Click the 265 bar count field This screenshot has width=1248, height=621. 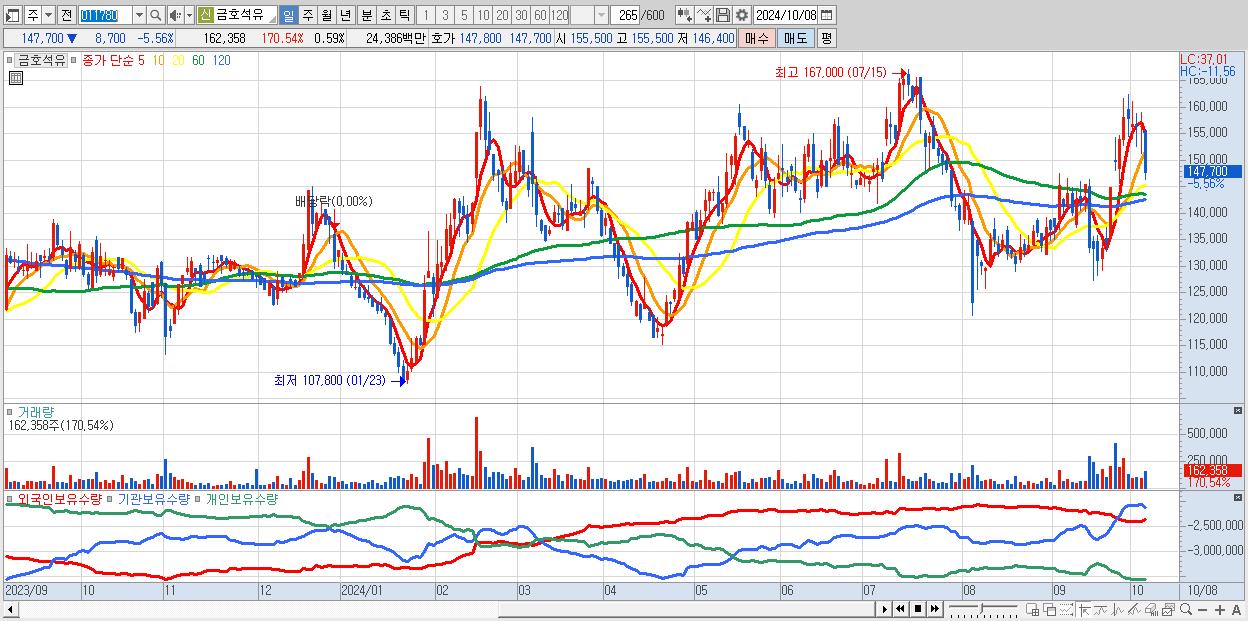(626, 16)
